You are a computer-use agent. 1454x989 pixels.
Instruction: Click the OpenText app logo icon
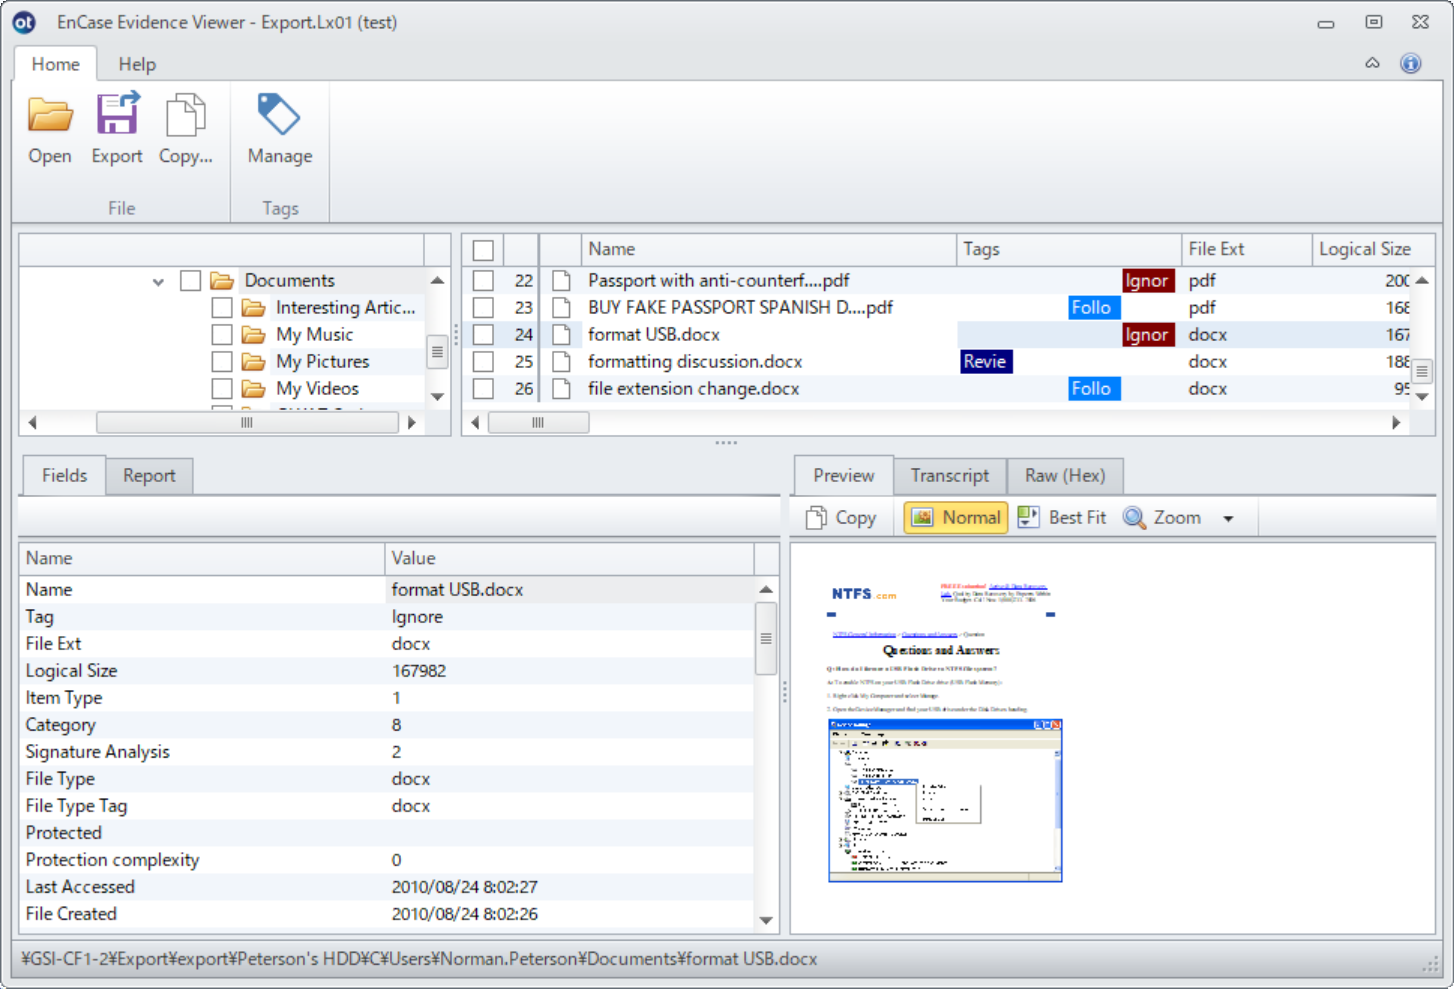point(24,22)
